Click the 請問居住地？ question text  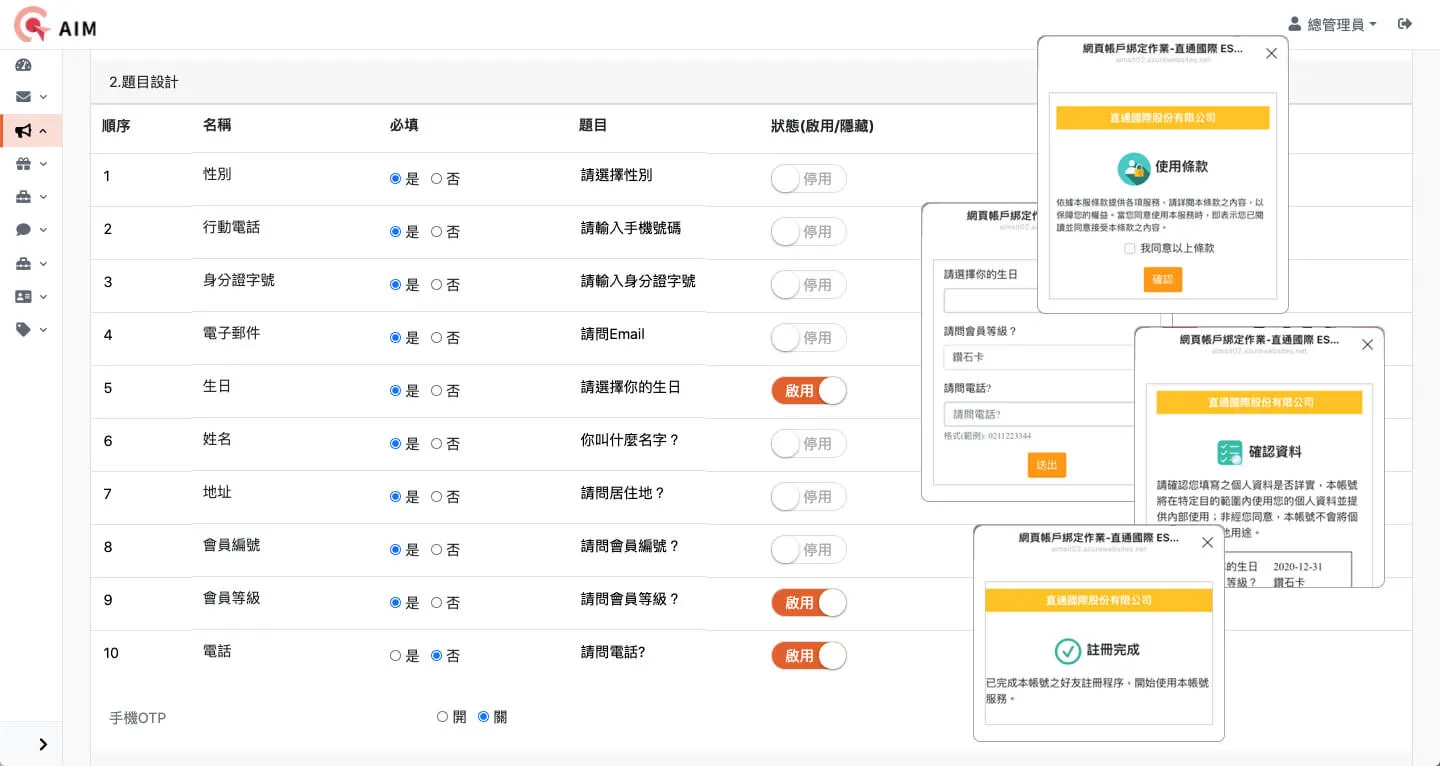point(623,493)
